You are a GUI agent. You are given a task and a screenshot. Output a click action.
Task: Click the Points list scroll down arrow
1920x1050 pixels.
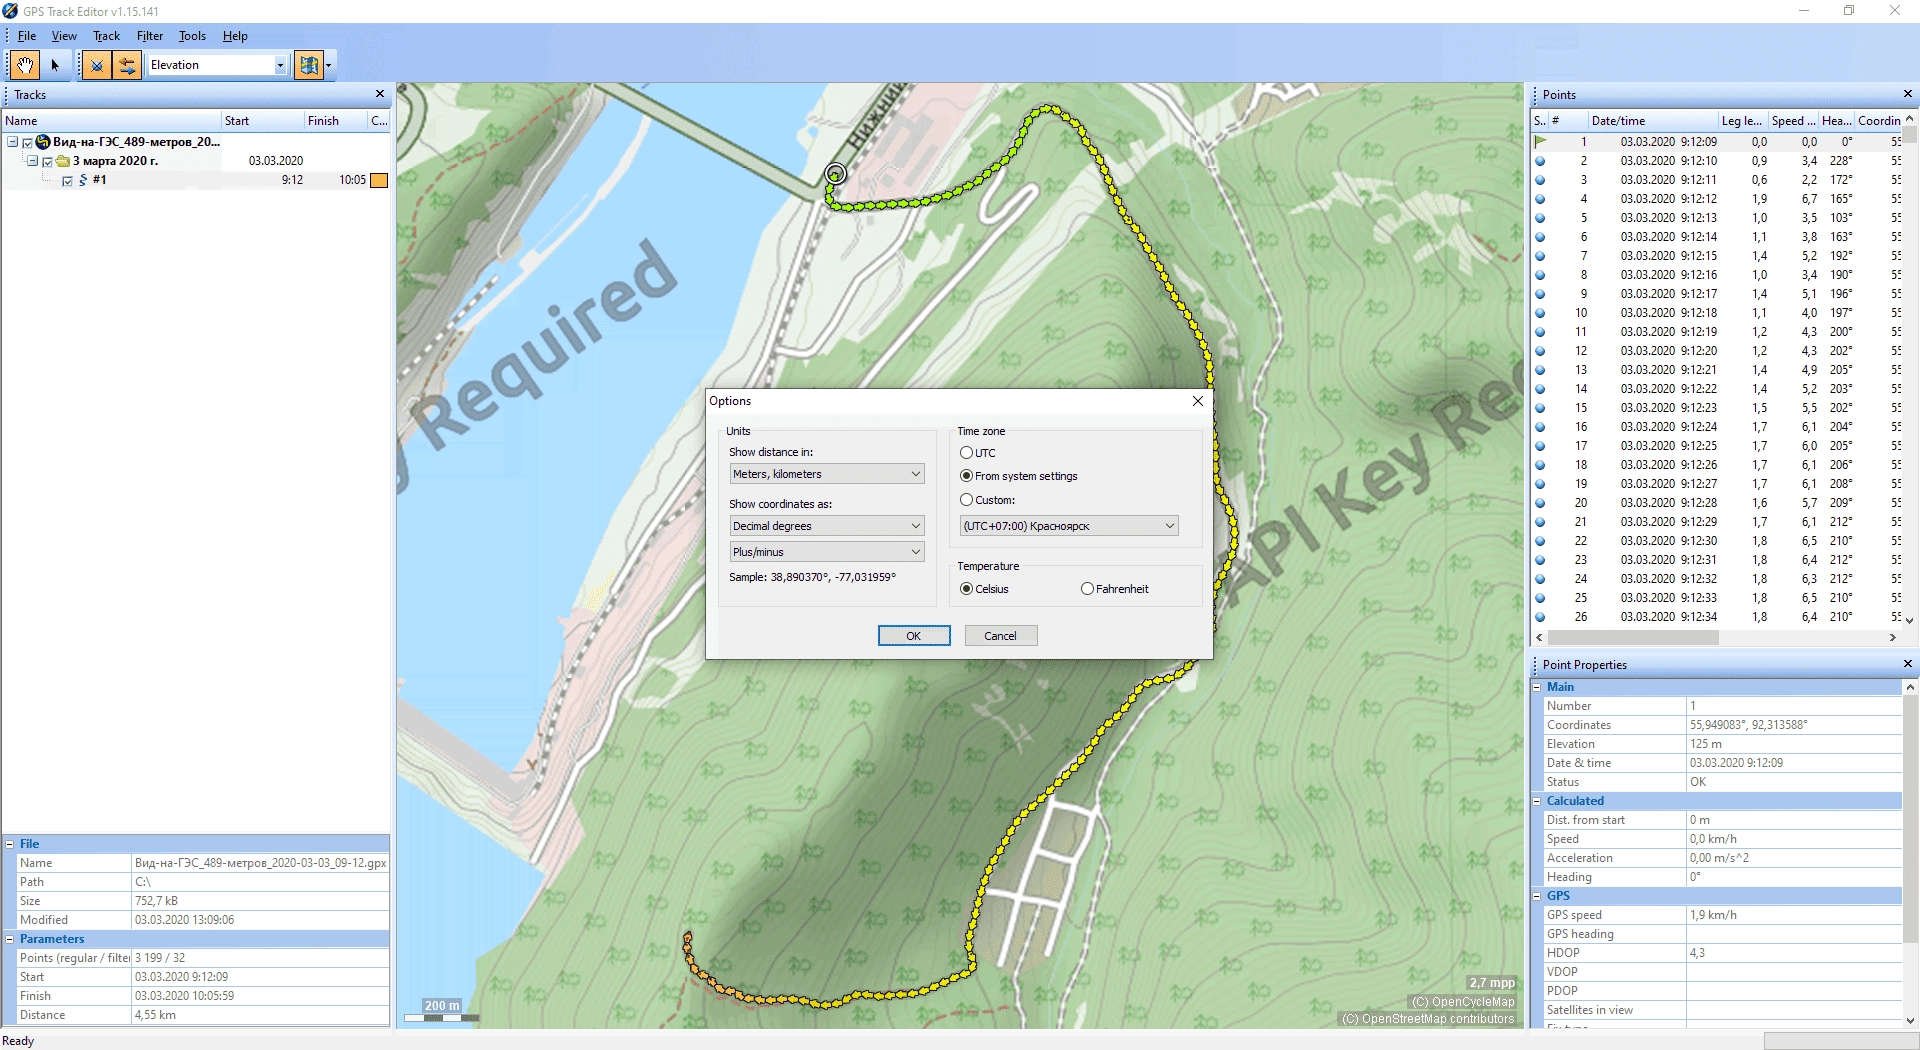1909,620
